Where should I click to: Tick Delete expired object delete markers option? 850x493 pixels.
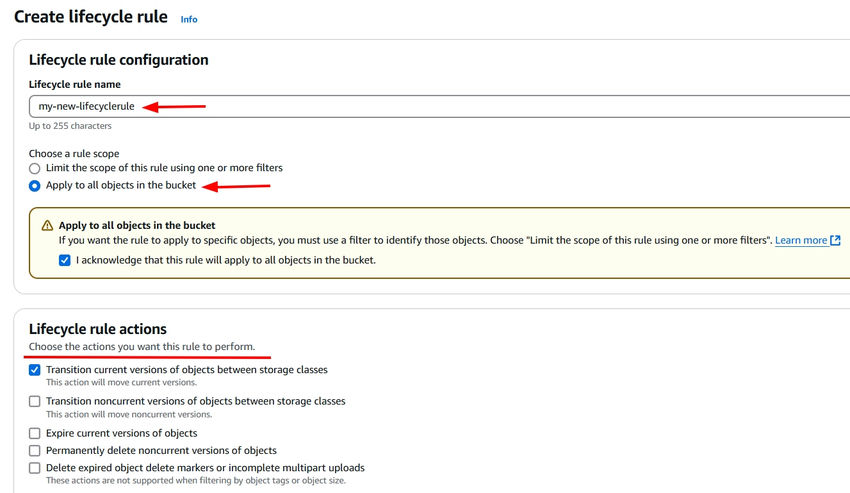pyautogui.click(x=35, y=468)
